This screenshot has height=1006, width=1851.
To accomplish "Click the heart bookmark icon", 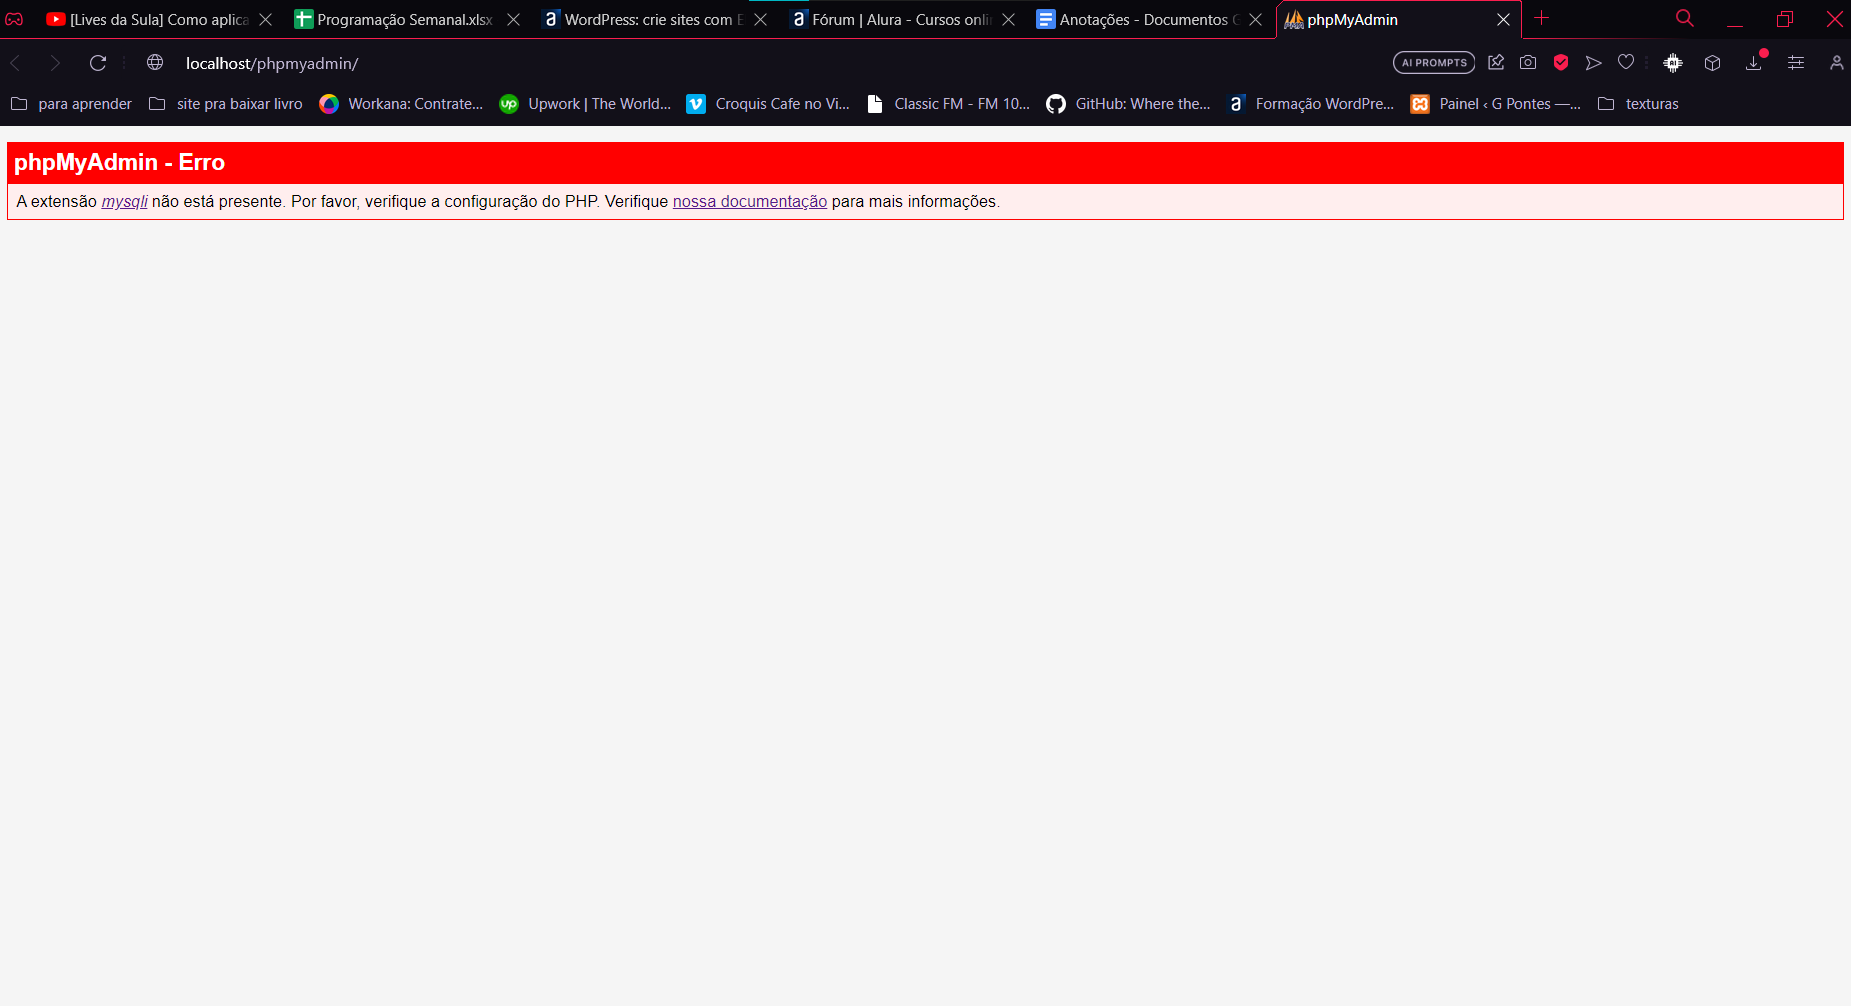I will tap(1626, 63).
